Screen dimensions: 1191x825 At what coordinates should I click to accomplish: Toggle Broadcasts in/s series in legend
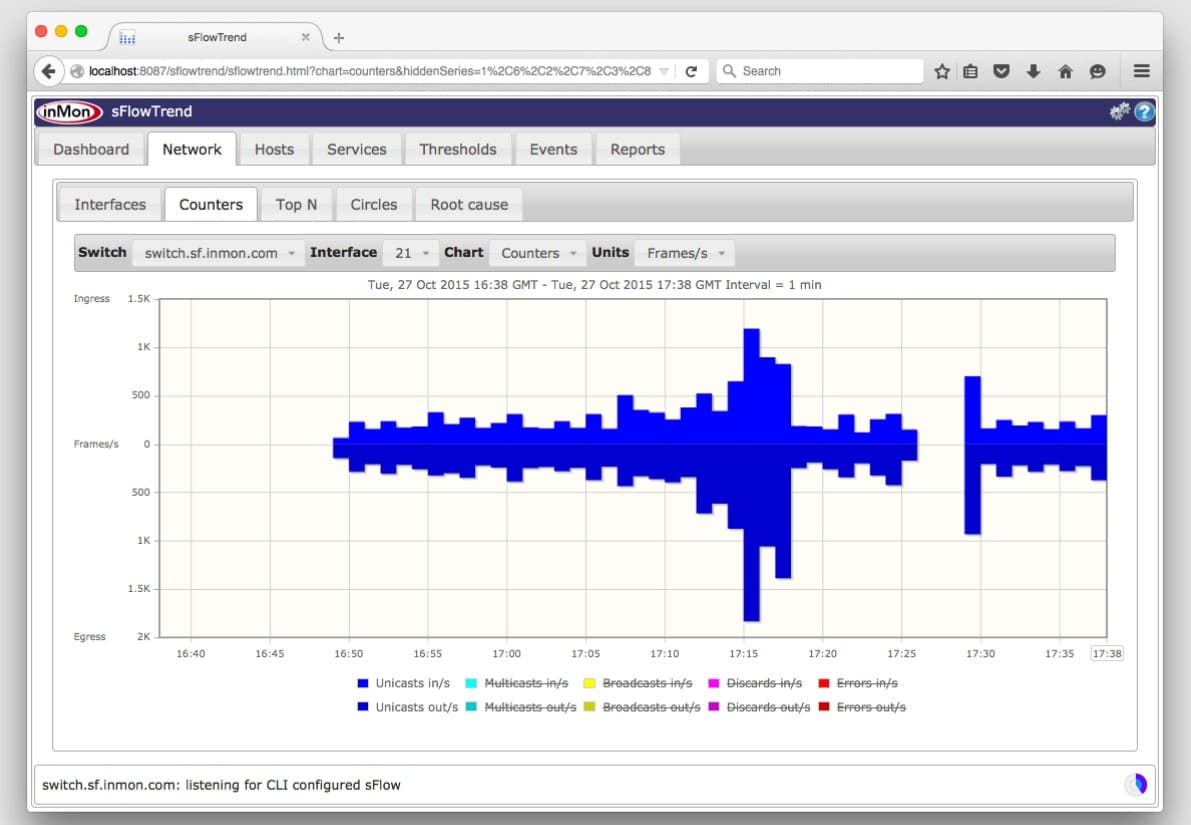click(647, 683)
